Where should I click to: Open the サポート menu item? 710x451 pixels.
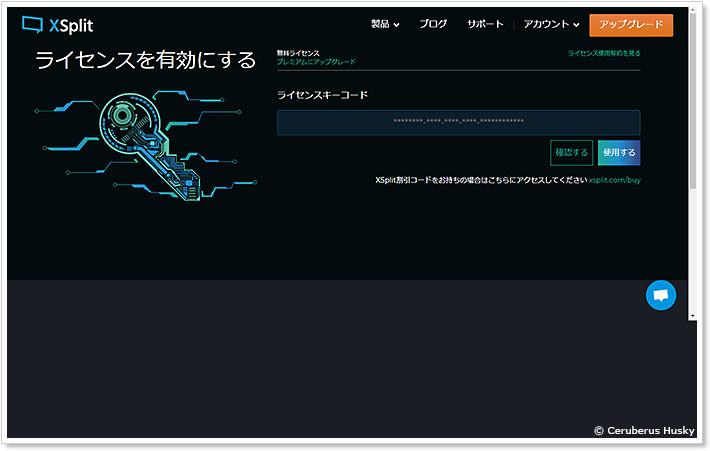485,24
